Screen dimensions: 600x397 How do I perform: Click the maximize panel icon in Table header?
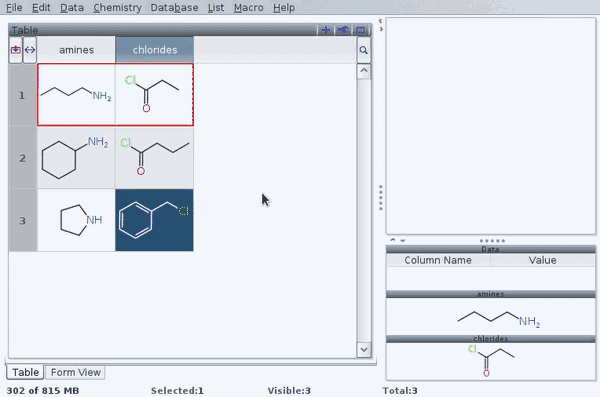point(360,30)
